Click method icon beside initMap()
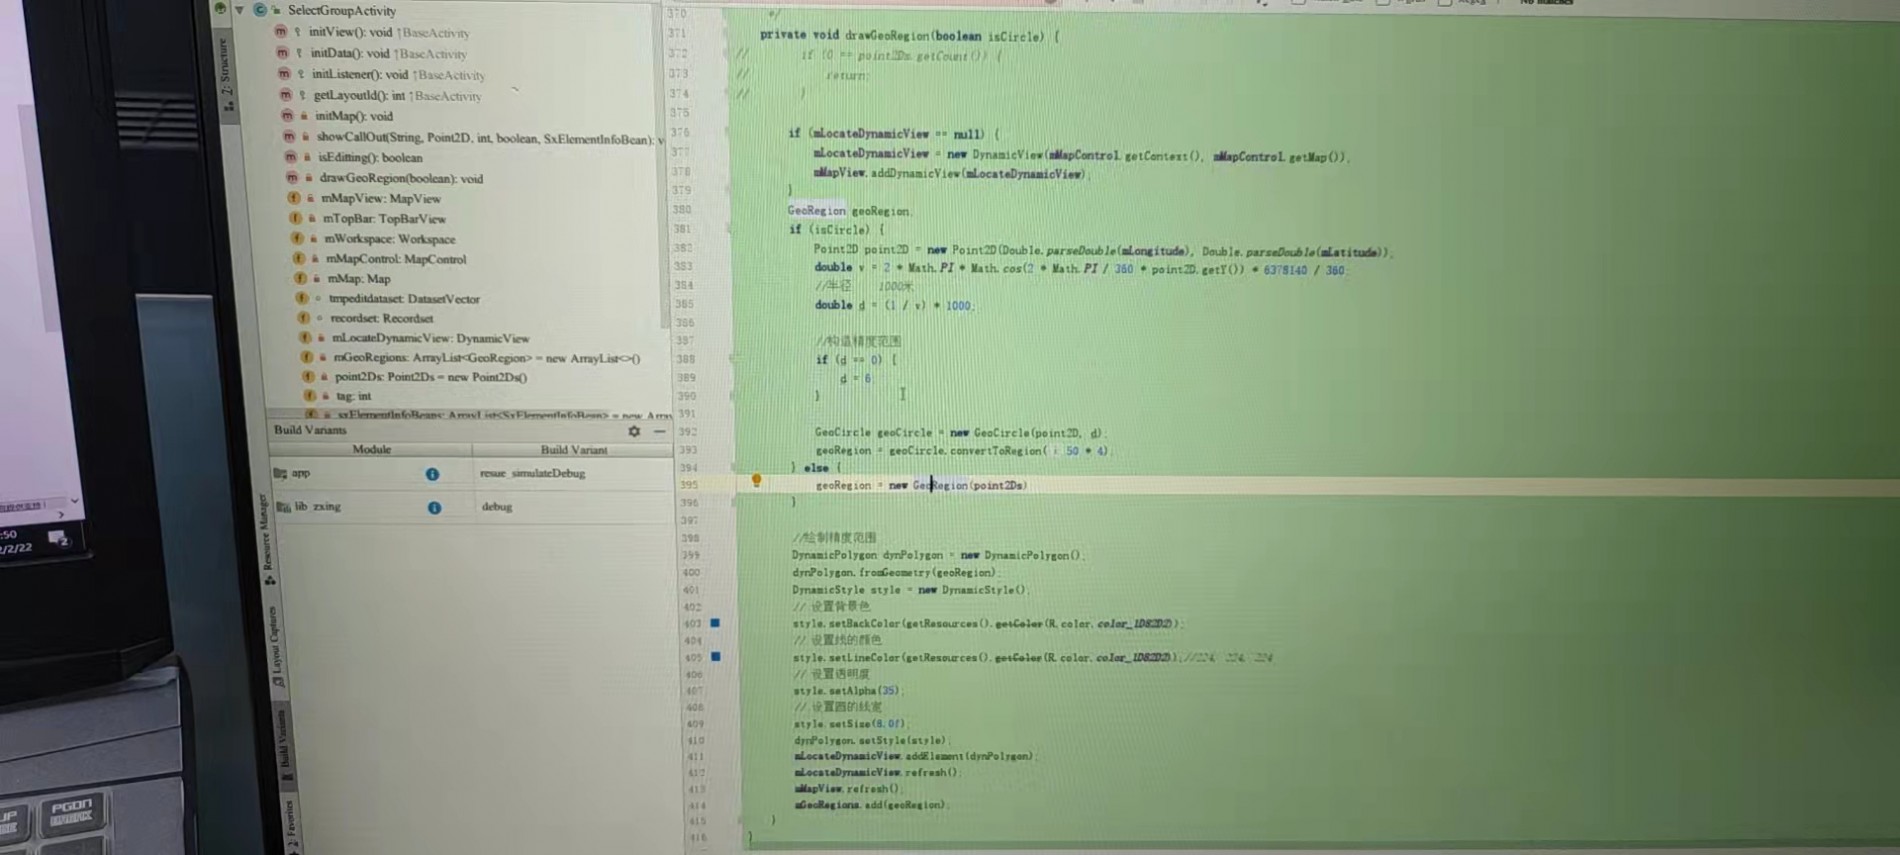Viewport: 1900px width, 855px height. click(287, 116)
